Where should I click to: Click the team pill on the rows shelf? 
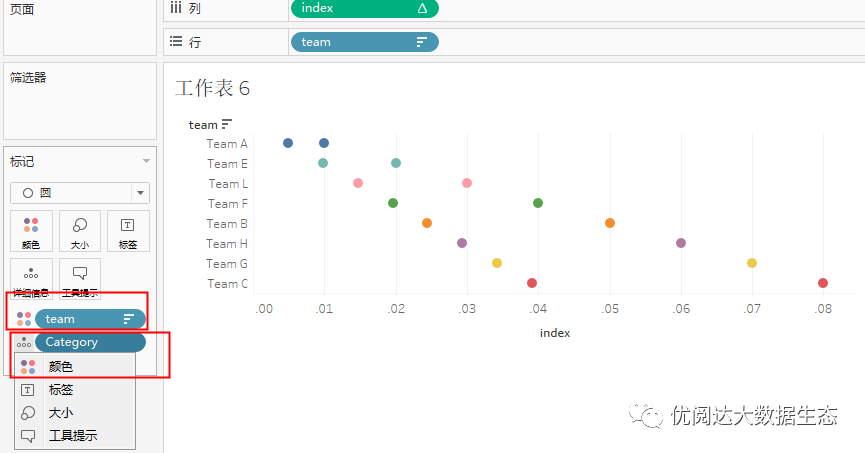[364, 42]
